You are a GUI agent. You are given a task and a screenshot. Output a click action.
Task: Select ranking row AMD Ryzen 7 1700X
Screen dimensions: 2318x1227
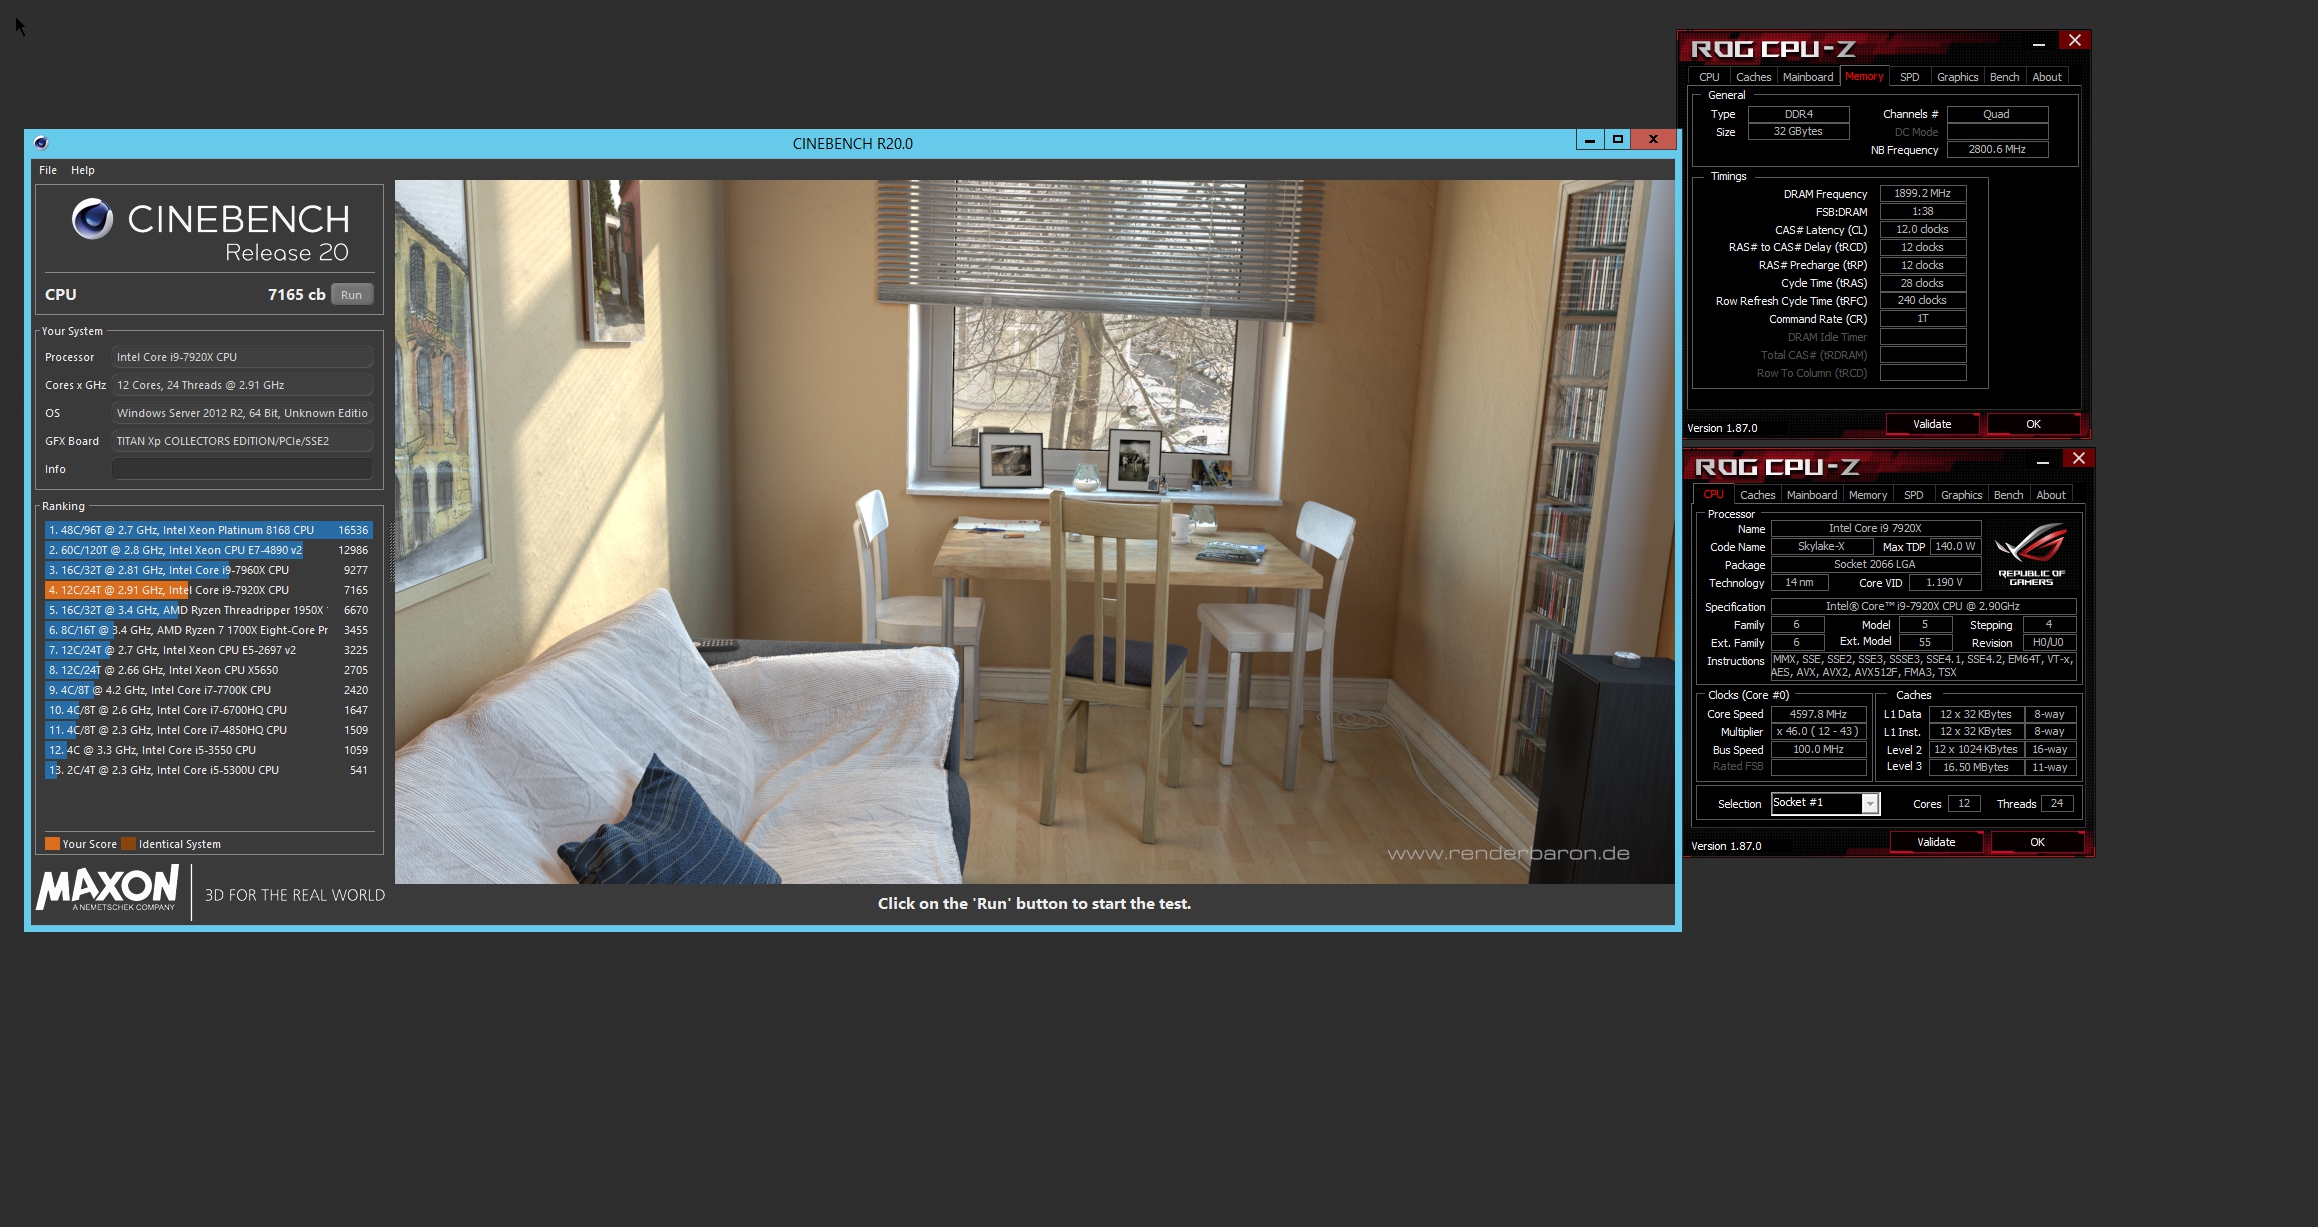[x=208, y=630]
